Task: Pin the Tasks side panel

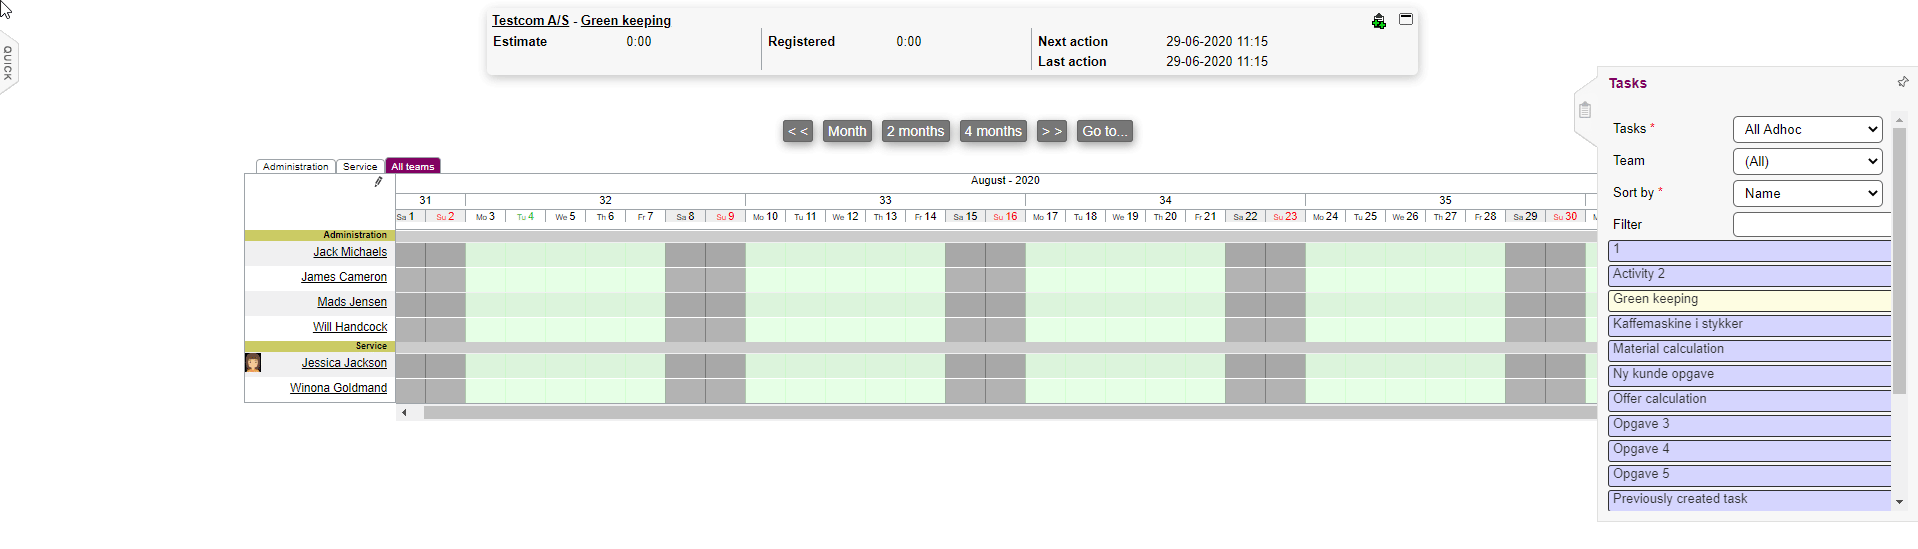Action: [1902, 82]
